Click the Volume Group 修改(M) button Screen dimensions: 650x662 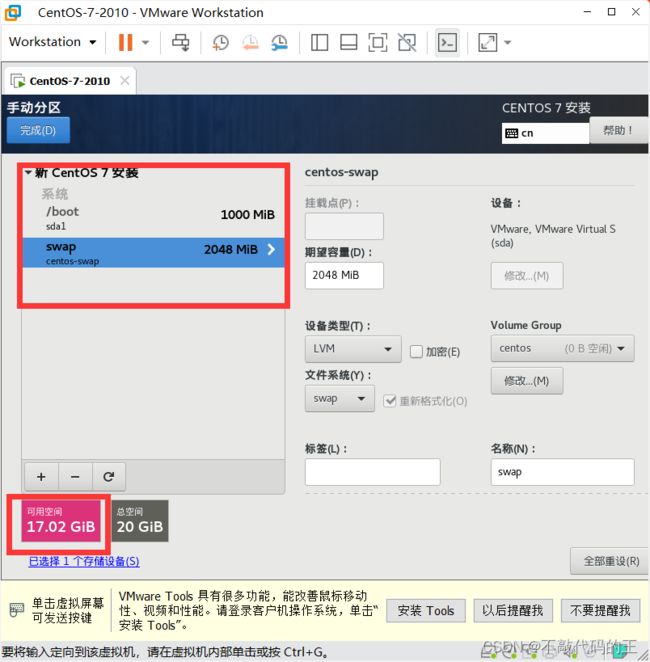[526, 381]
